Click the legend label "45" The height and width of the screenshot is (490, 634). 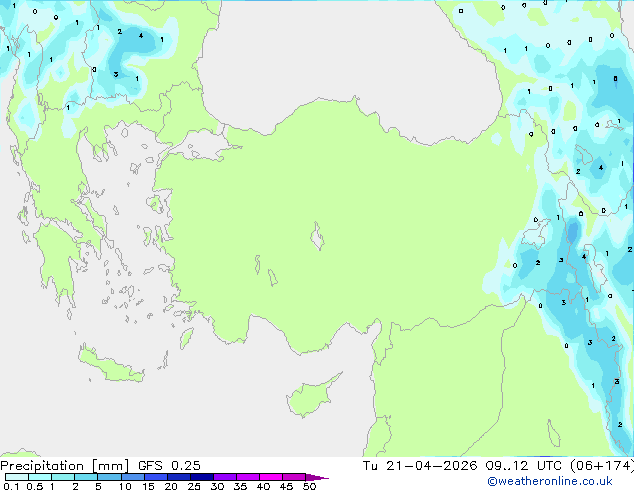pyautogui.click(x=286, y=486)
